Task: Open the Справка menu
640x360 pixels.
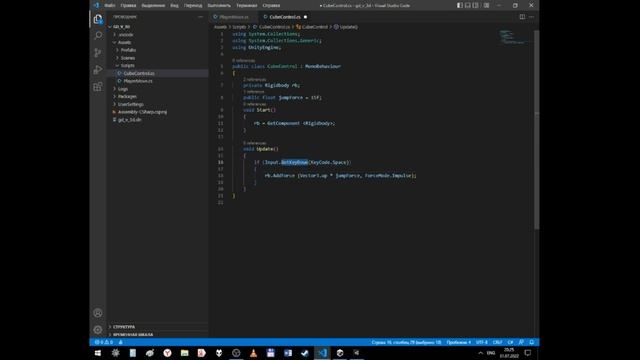Action: point(271,6)
